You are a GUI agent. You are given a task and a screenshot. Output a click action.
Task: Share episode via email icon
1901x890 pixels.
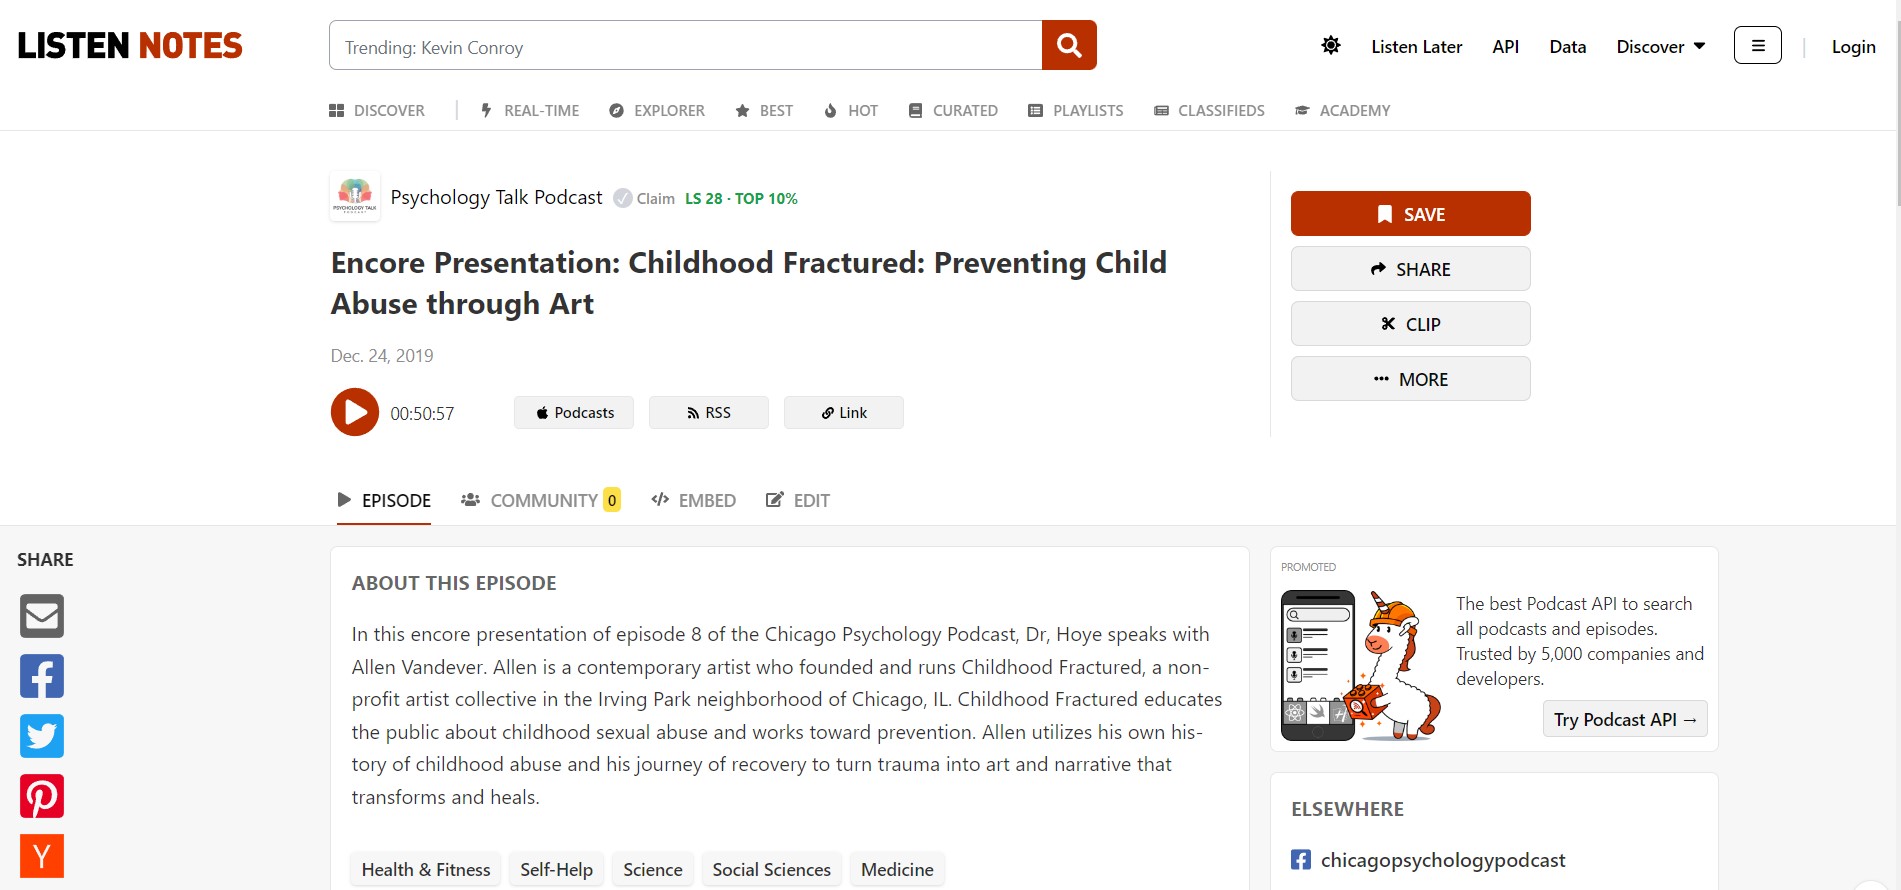pyautogui.click(x=42, y=616)
